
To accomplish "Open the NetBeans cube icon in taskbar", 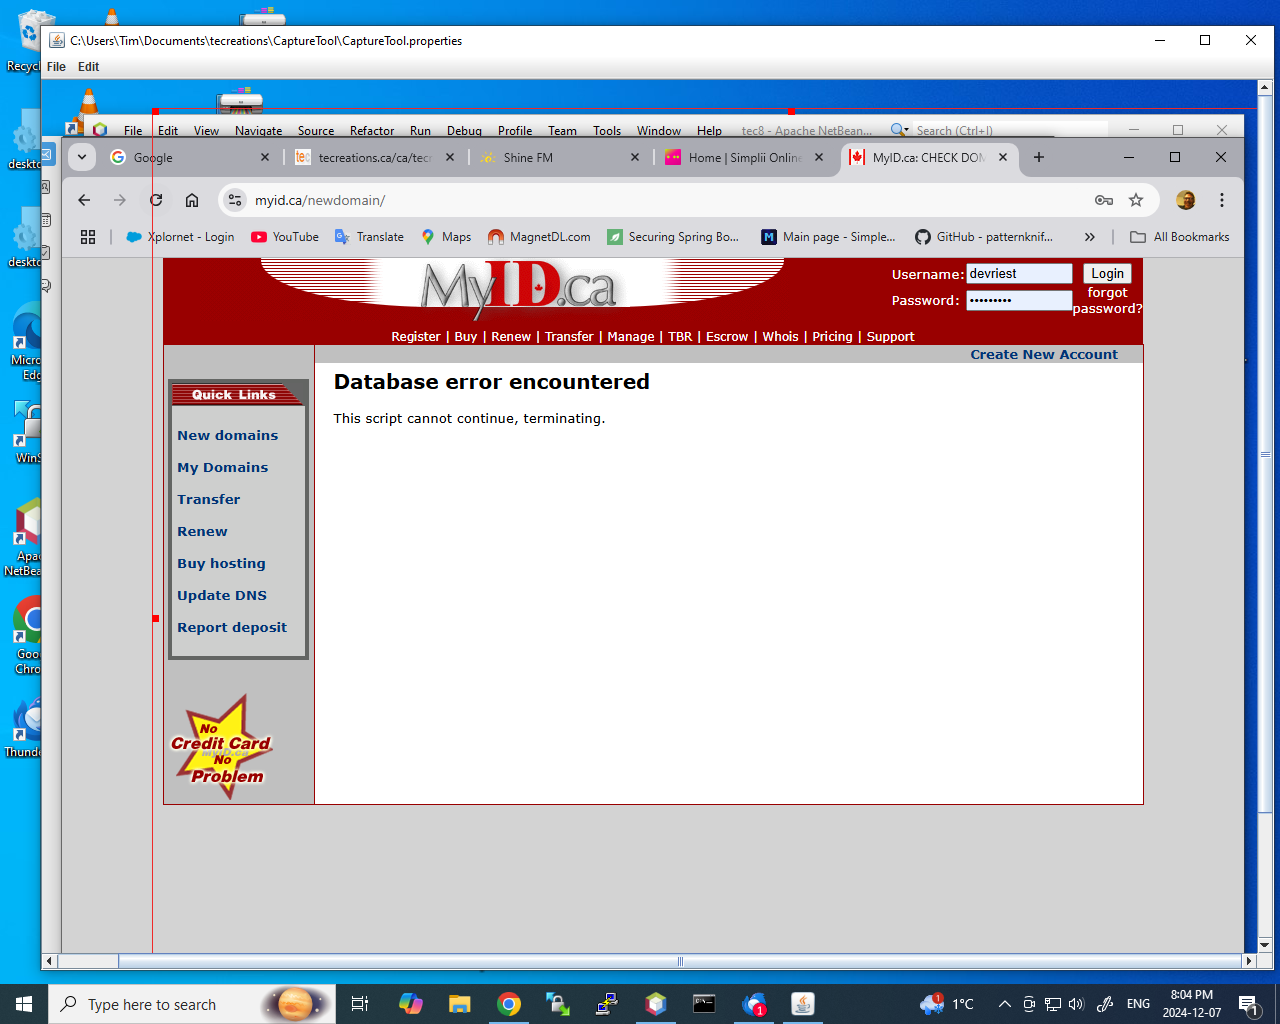I will (x=656, y=1004).
